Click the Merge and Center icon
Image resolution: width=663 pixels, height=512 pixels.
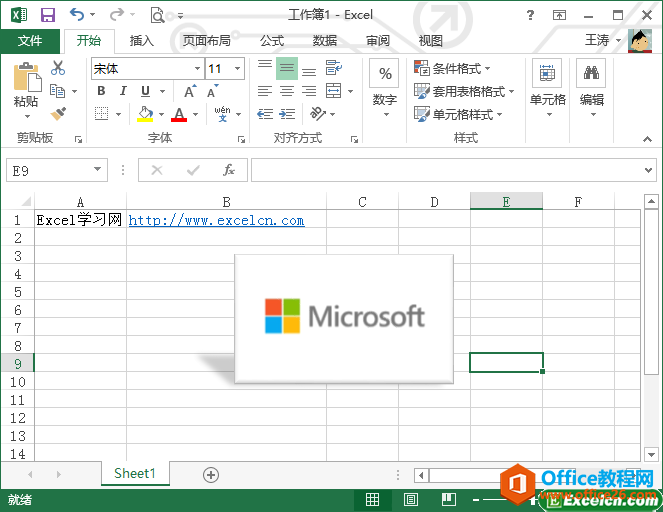[334, 90]
